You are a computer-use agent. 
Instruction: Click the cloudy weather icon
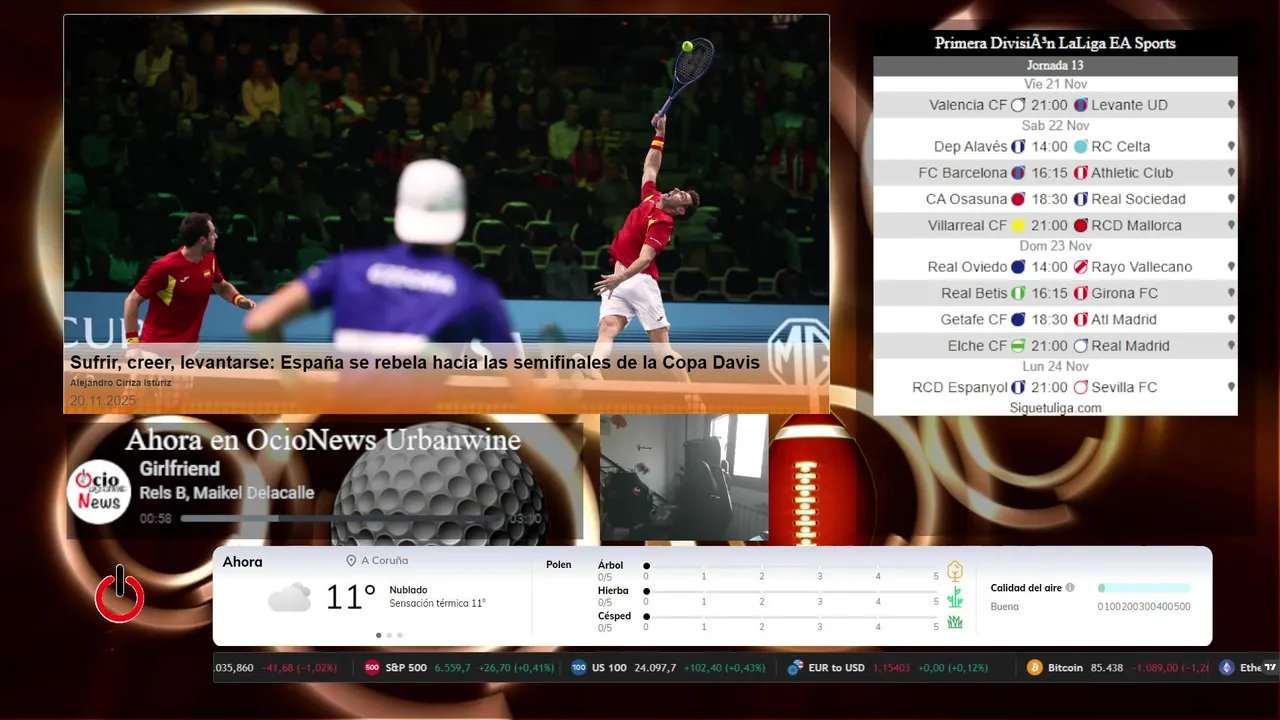289,598
